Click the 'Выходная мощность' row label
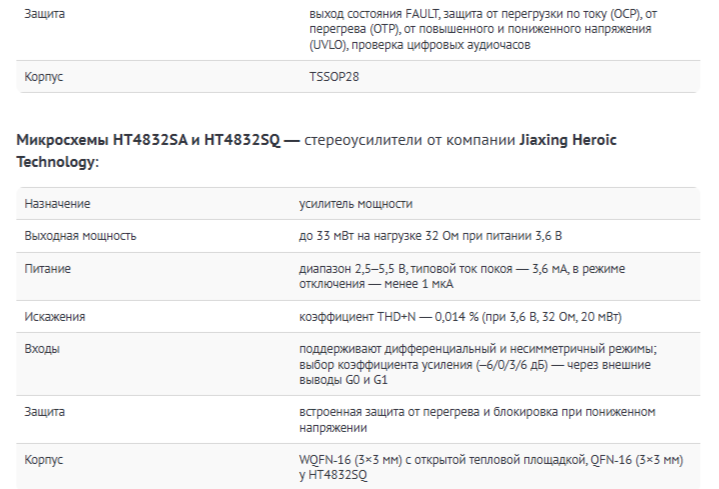The width and height of the screenshot is (719, 489). pyautogui.click(x=80, y=236)
